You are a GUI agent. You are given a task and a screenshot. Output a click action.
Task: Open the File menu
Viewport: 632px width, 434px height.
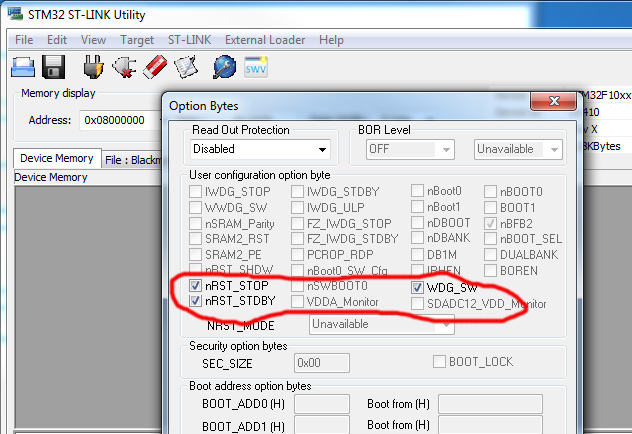tap(24, 40)
